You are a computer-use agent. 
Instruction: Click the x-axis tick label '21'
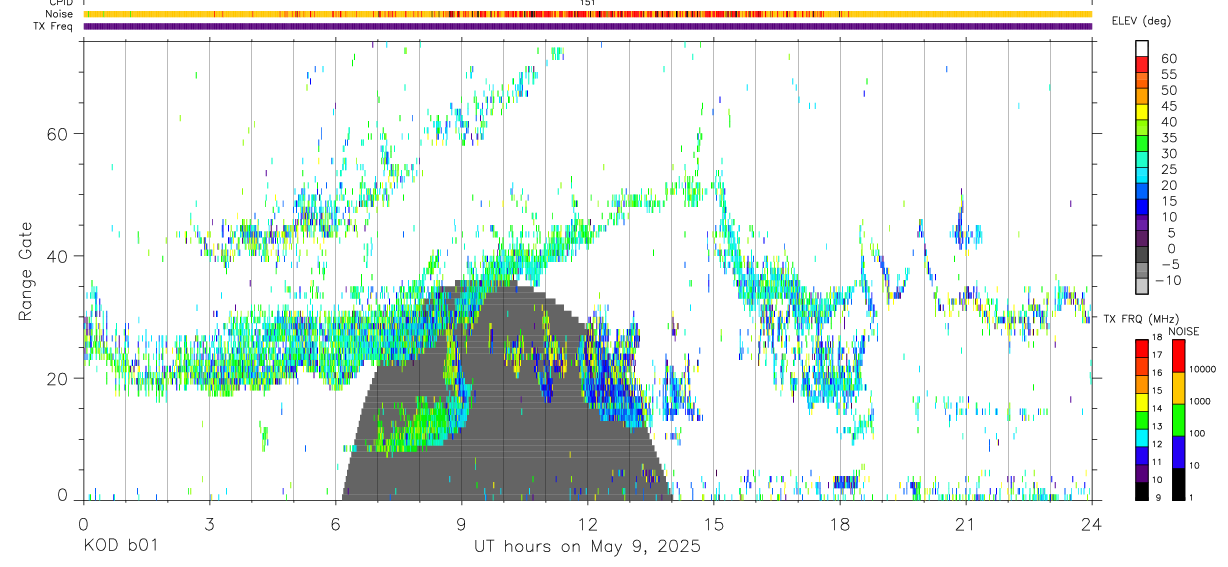coord(966,525)
